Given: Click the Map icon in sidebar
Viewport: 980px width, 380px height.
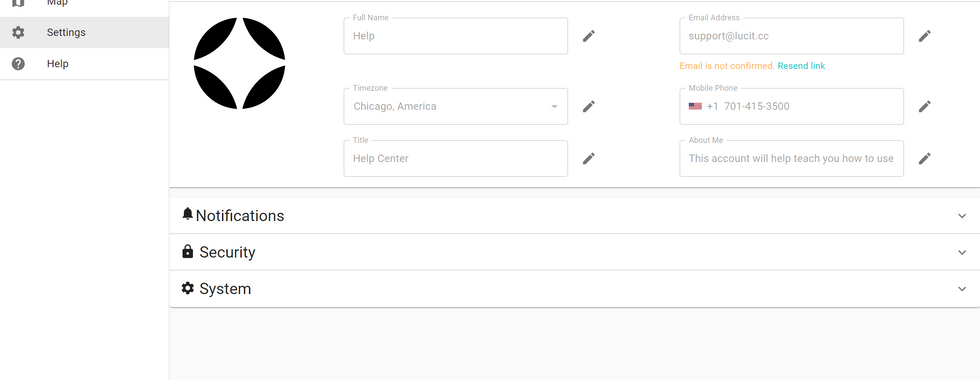Looking at the screenshot, I should point(18,2).
